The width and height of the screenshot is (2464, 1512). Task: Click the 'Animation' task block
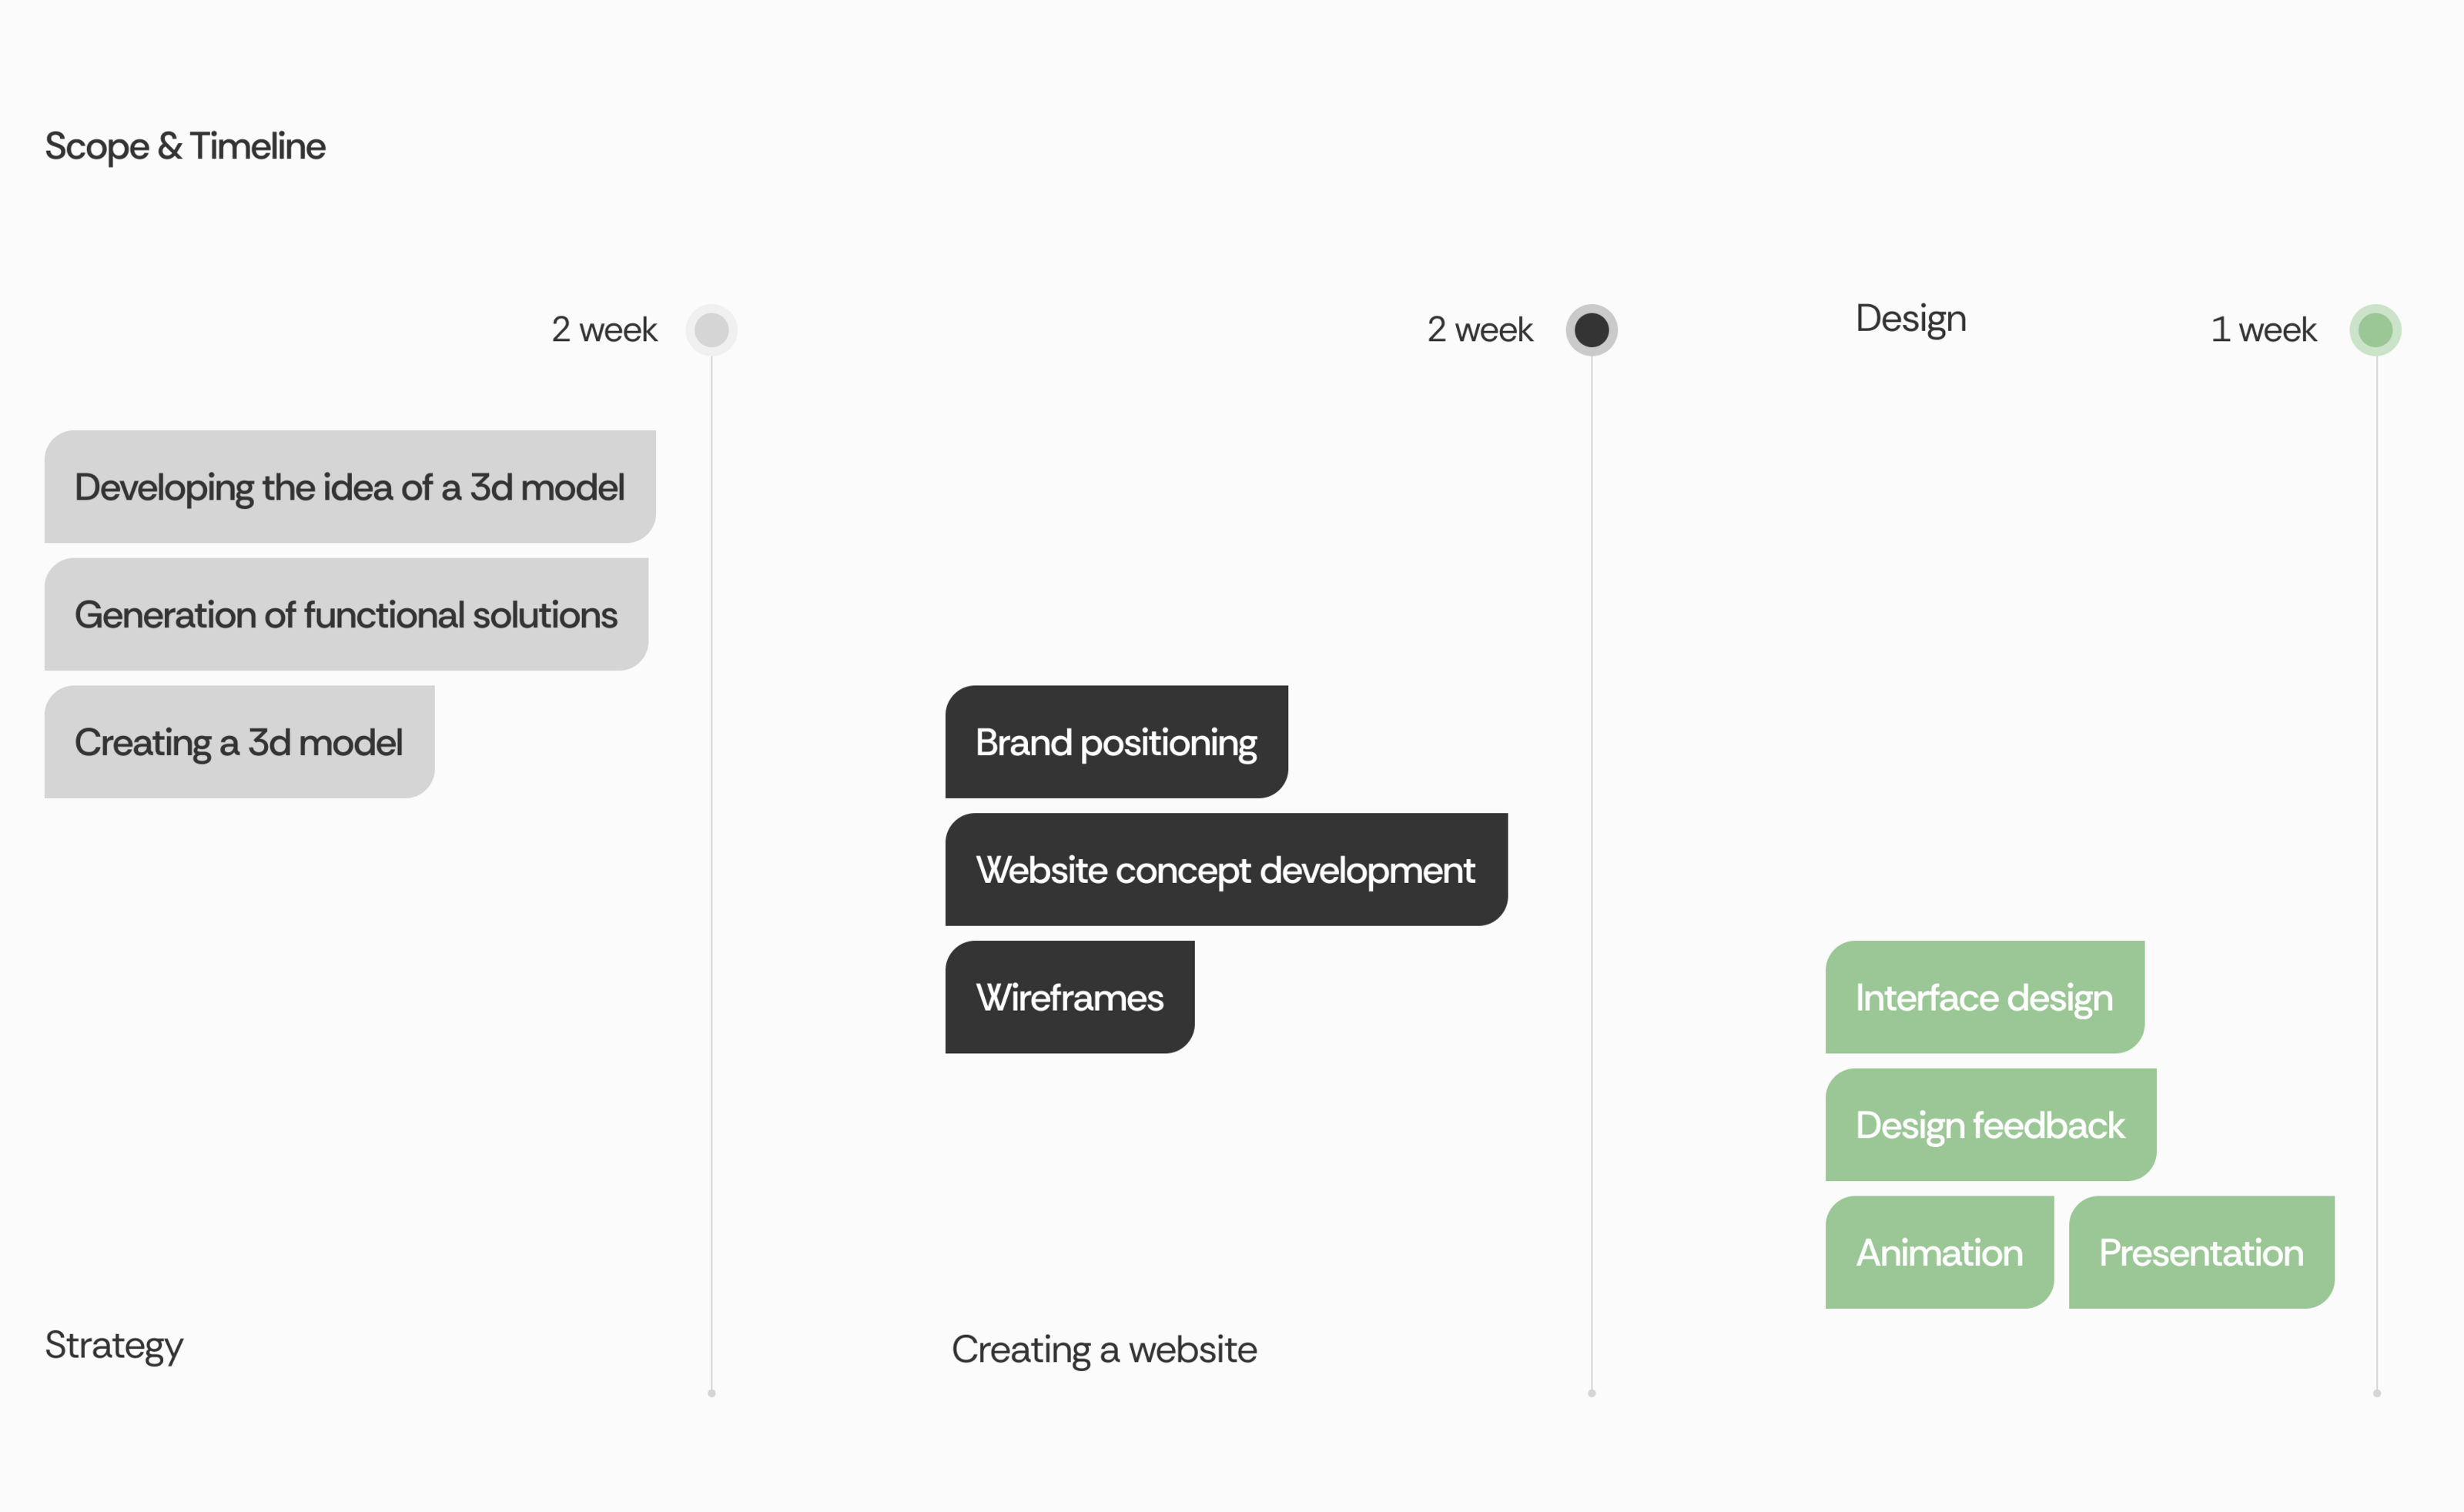pyautogui.click(x=1939, y=1252)
